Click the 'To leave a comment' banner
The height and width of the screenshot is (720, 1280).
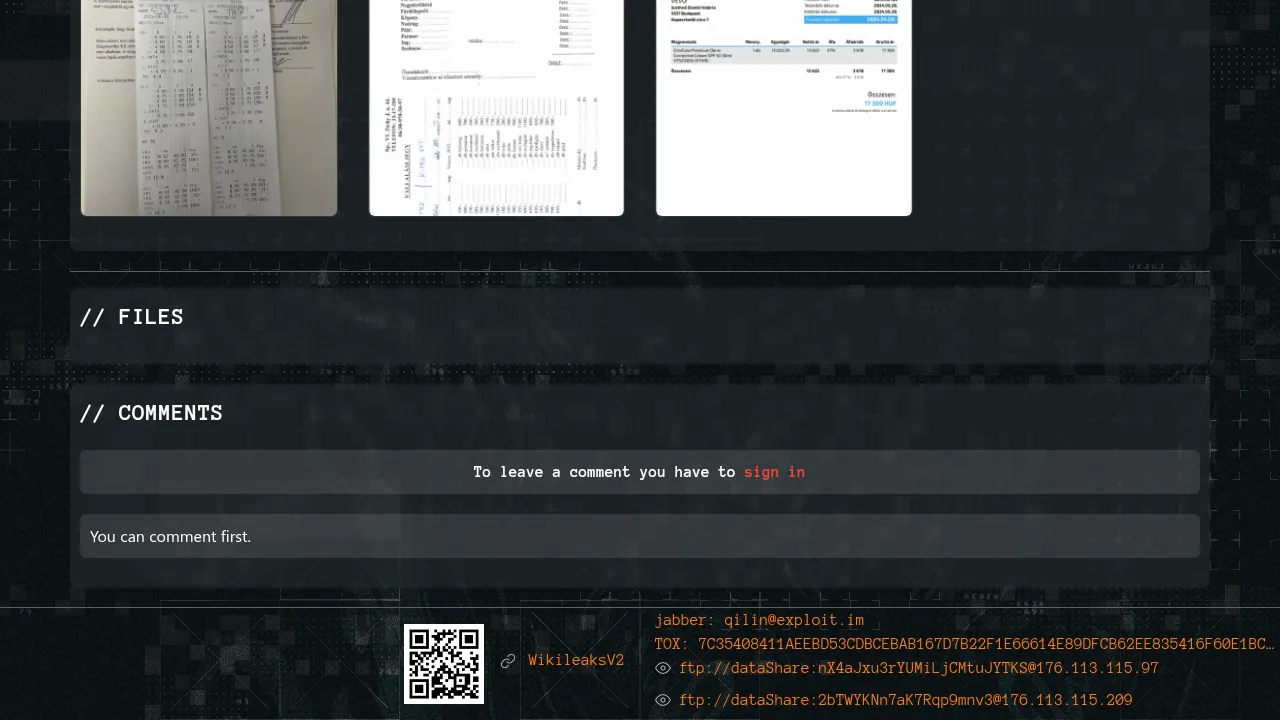(x=640, y=472)
